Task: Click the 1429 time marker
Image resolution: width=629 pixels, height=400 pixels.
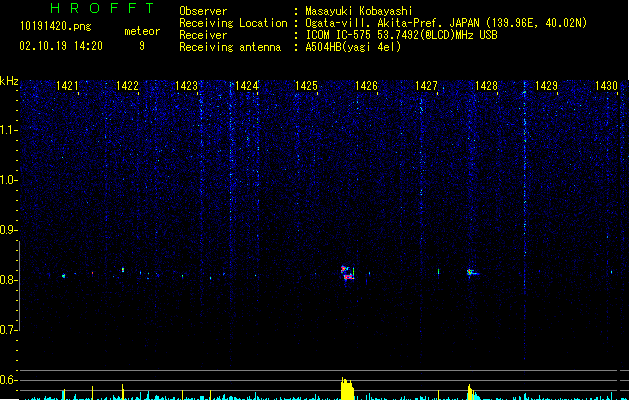Action: [546, 86]
